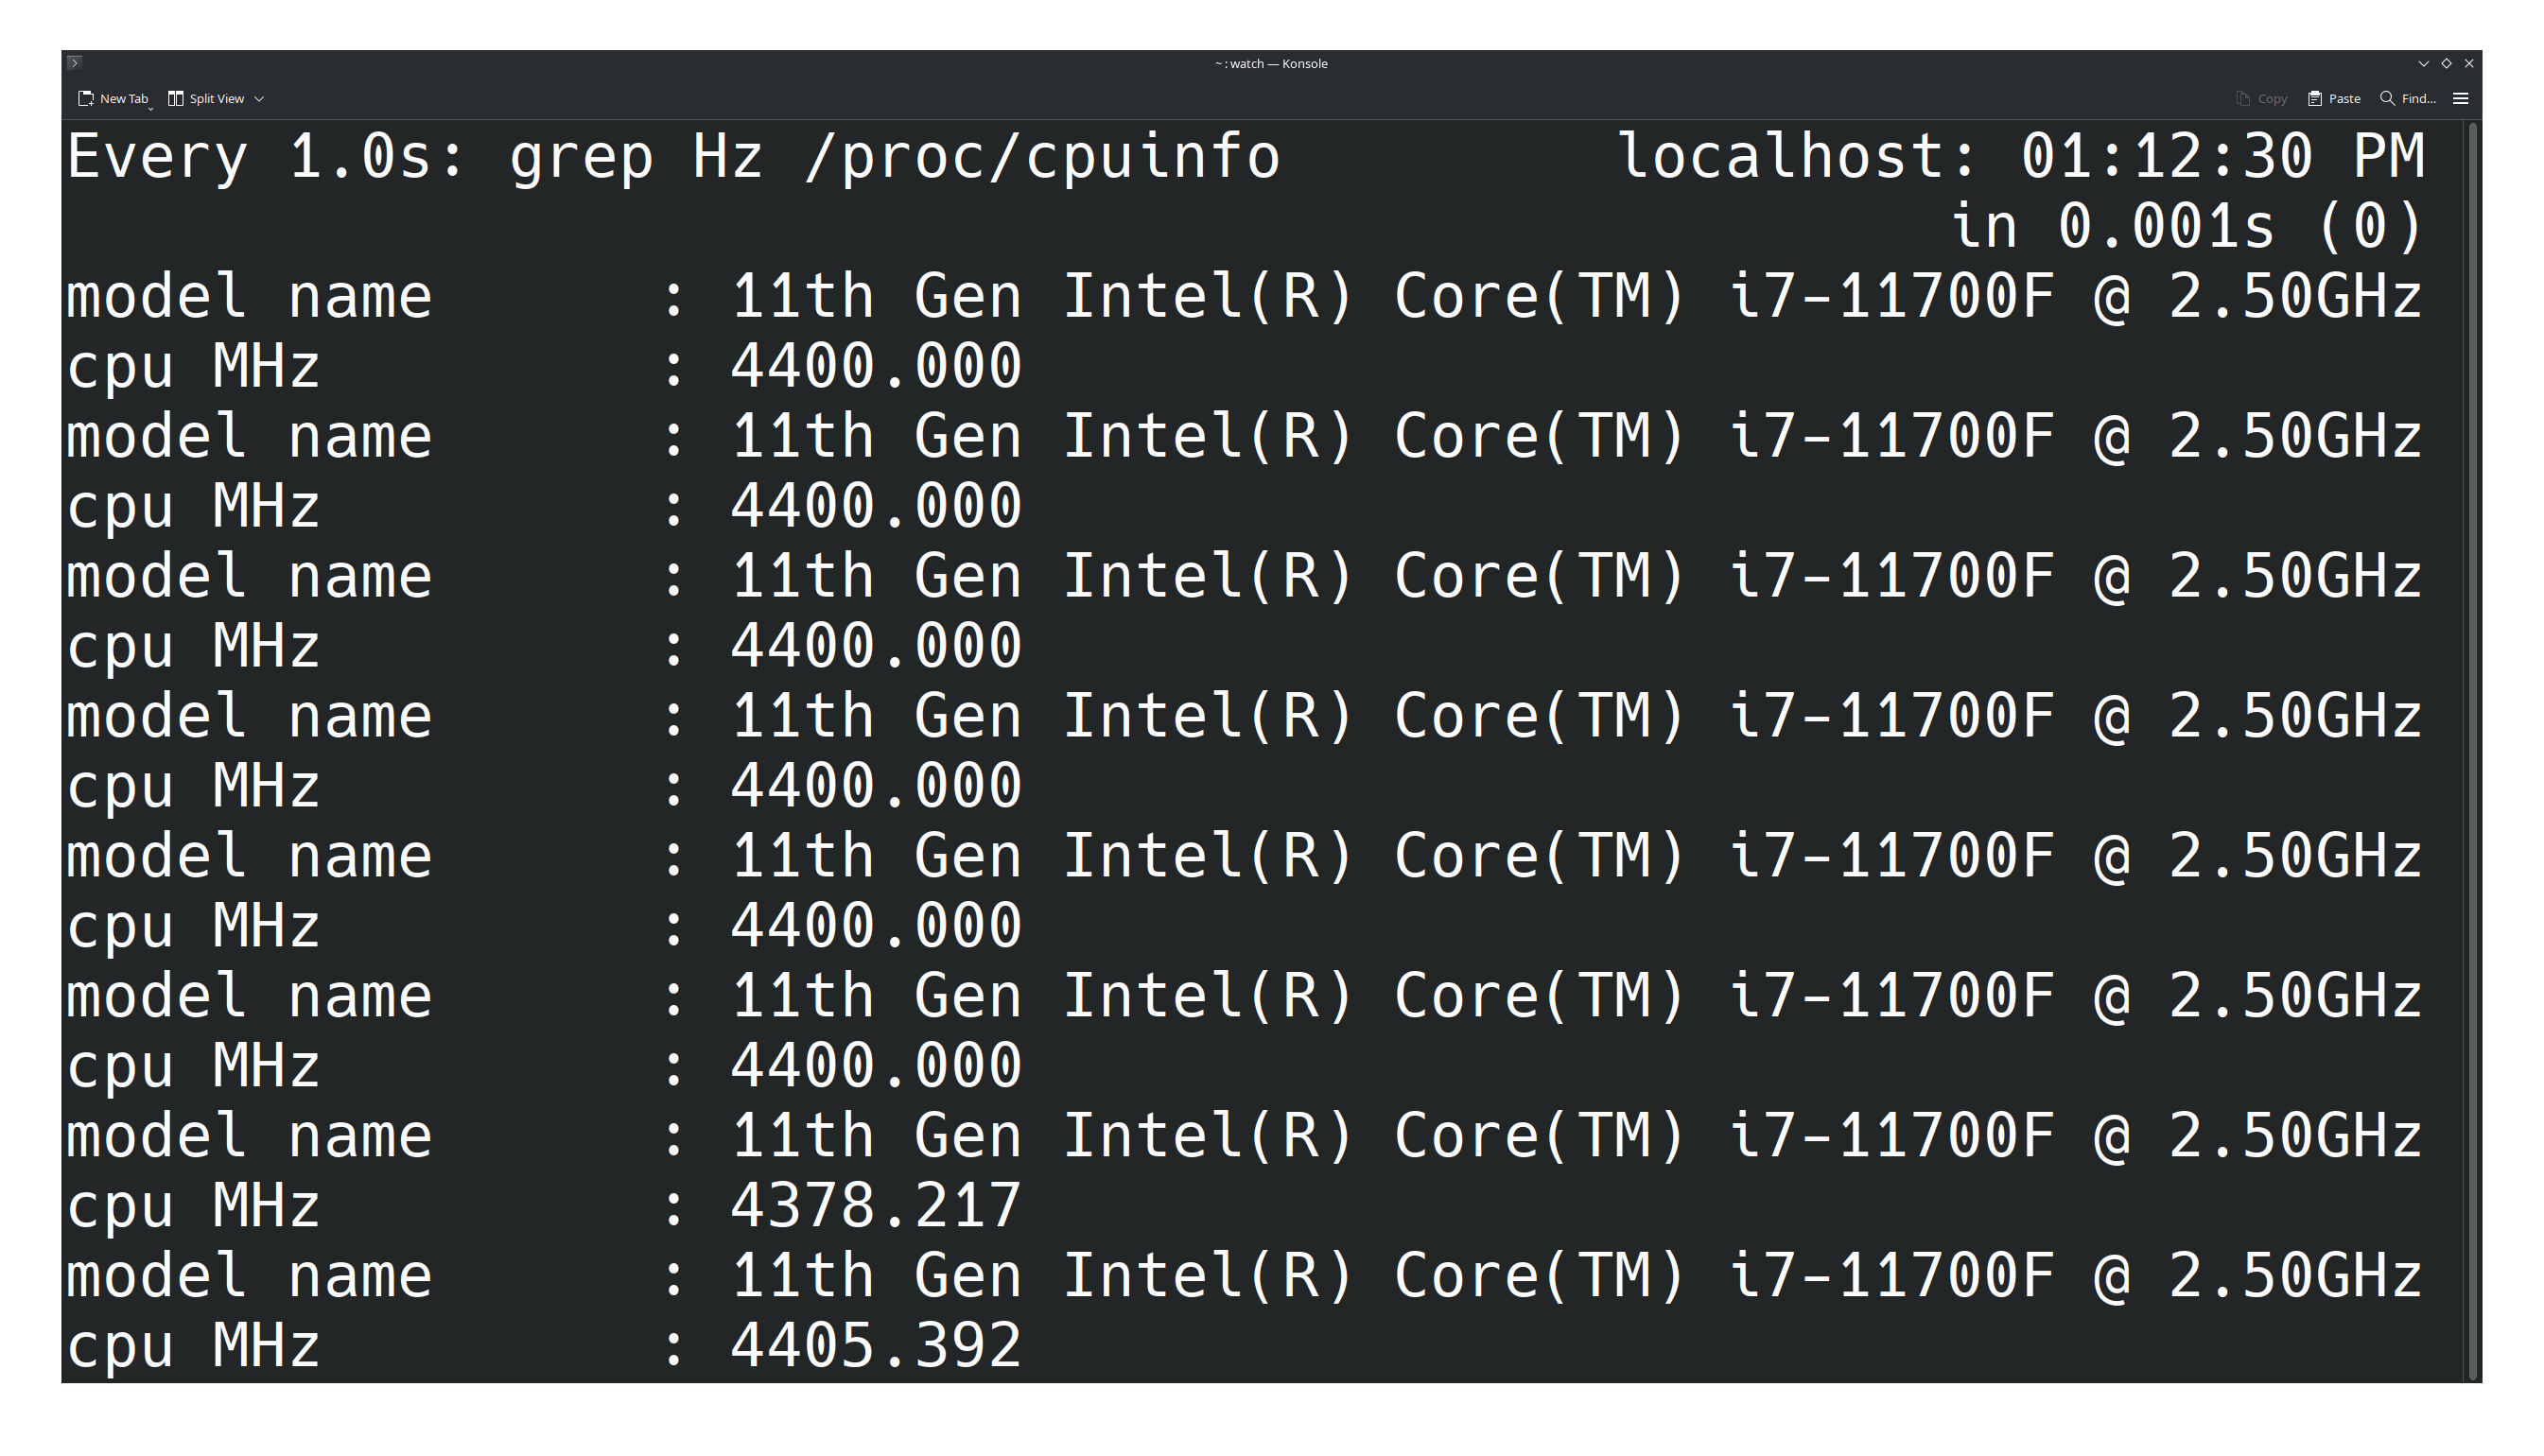Click the '4405.392' cpu MHz value
This screenshot has height=1456, width=2544.
(x=876, y=1345)
